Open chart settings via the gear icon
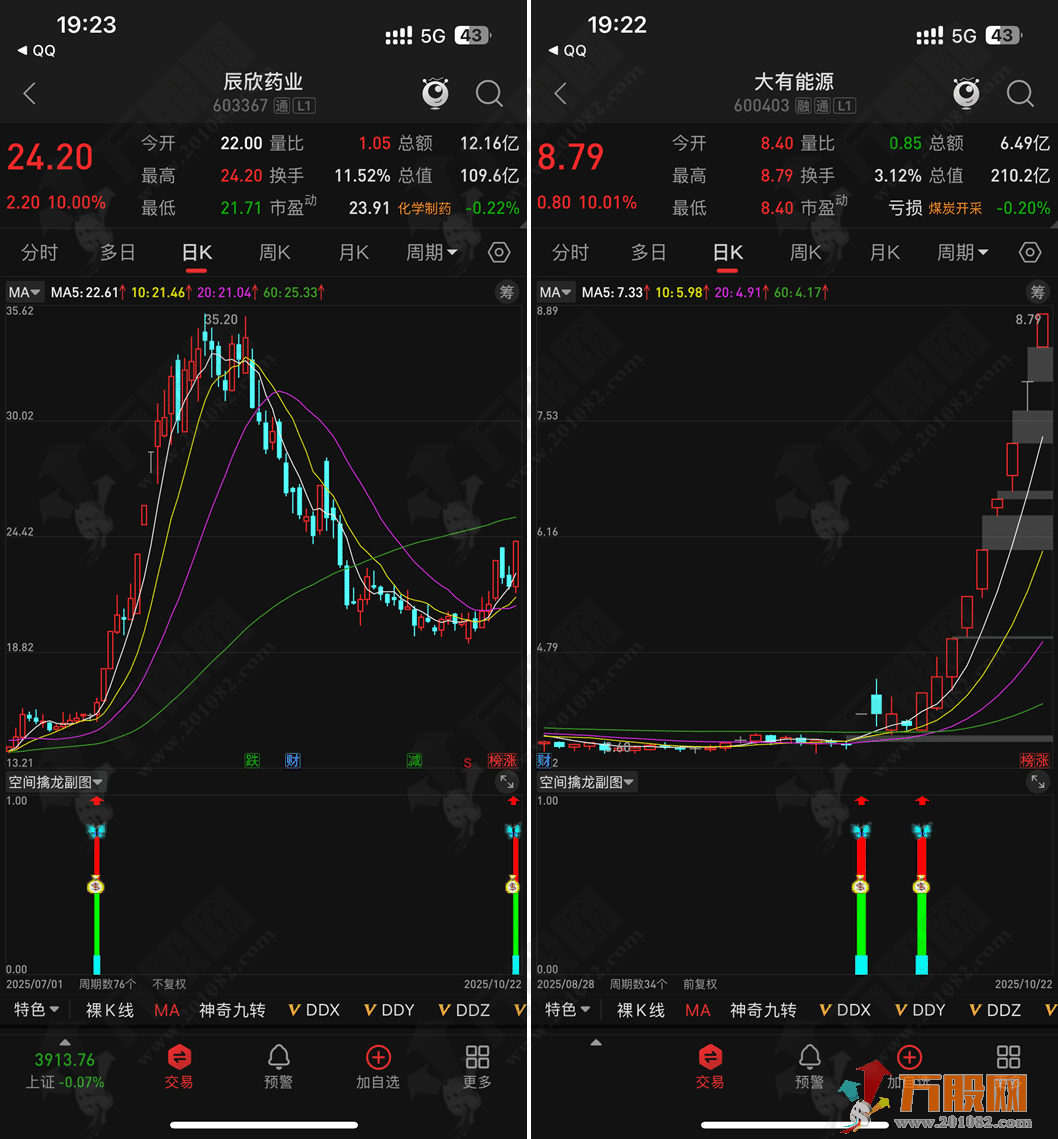Viewport: 1058px width, 1139px height. coord(498,252)
